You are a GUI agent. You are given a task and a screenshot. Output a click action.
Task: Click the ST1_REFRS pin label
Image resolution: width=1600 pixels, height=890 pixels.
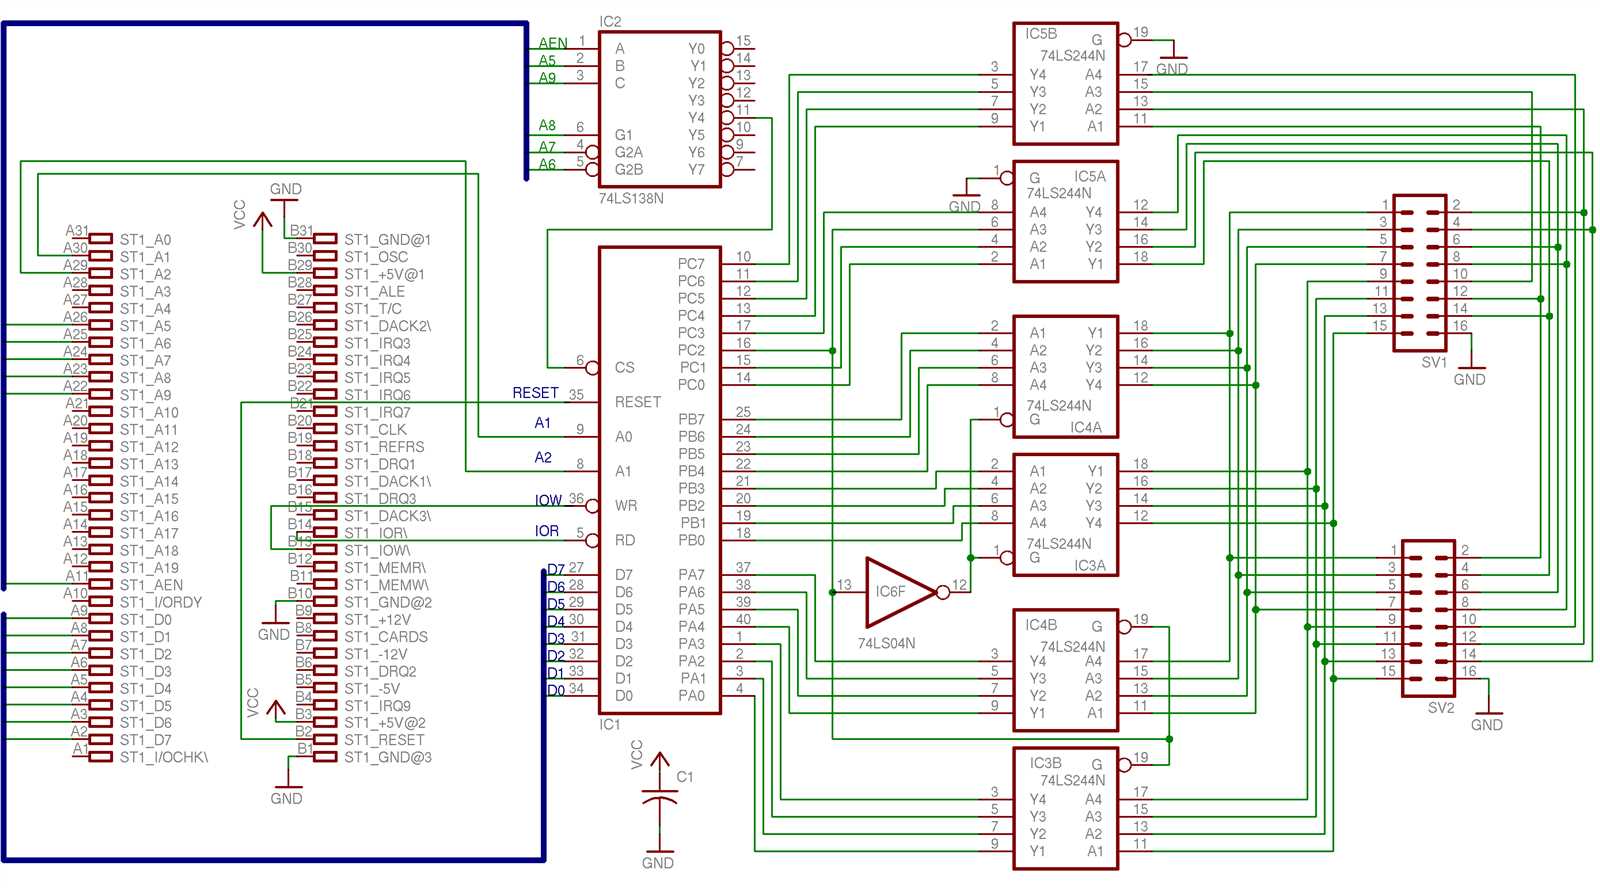tap(384, 447)
